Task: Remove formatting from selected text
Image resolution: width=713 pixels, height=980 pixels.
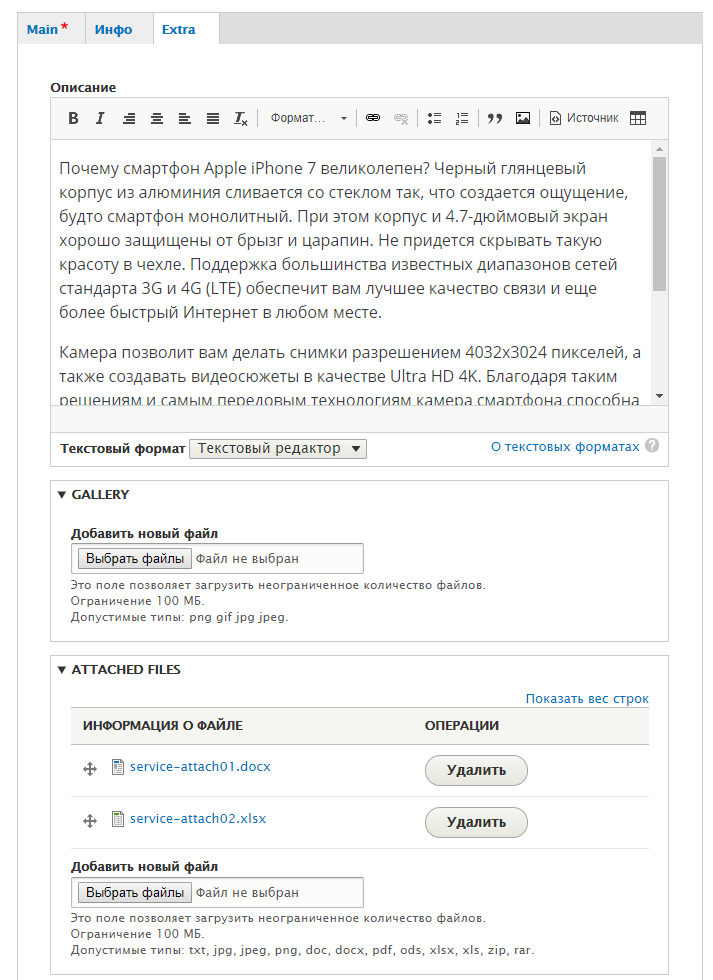Action: pyautogui.click(x=241, y=118)
